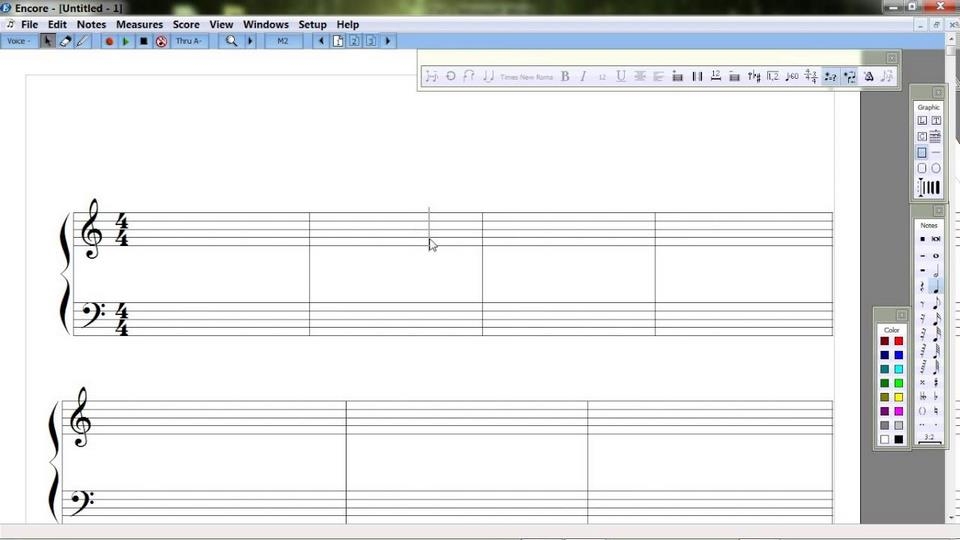Select the ellipse graphic tool
The width and height of the screenshot is (960, 540).
936,168
